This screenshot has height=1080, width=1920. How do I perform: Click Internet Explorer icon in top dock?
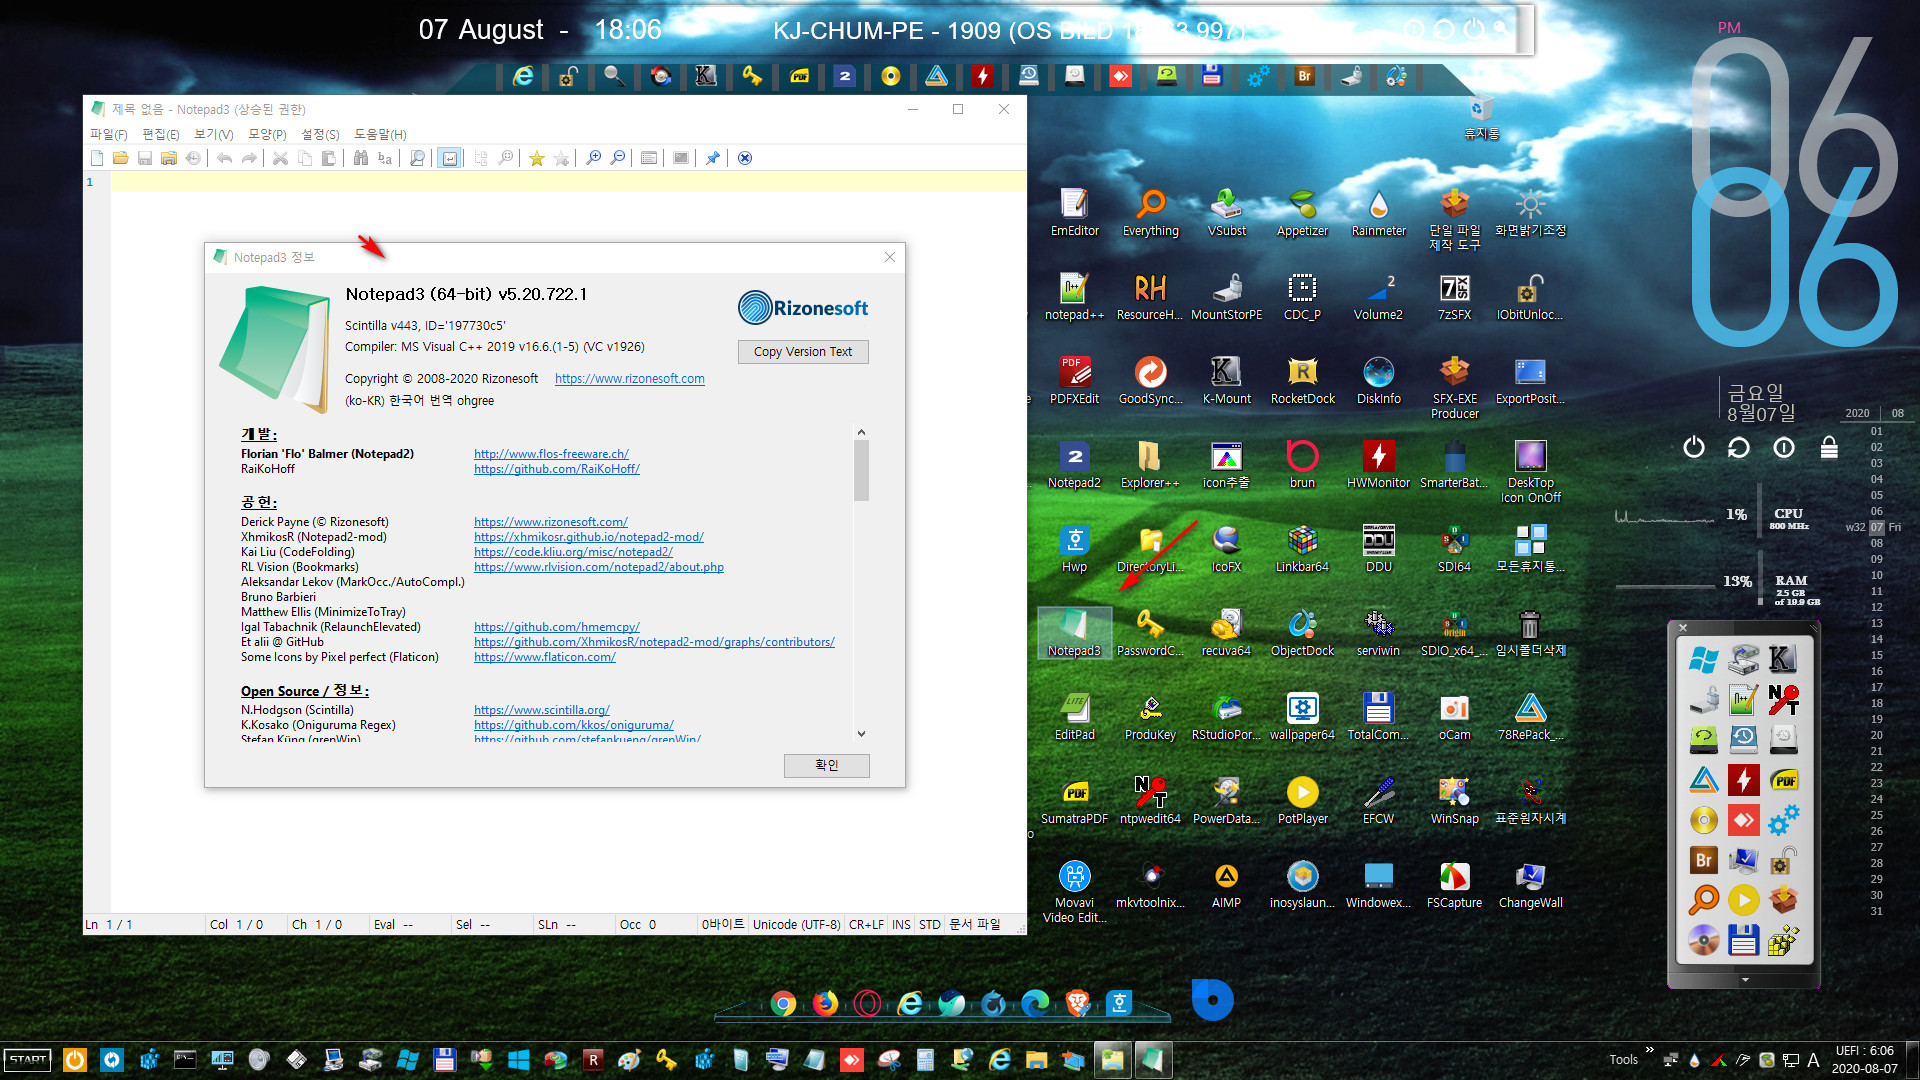pyautogui.click(x=522, y=76)
